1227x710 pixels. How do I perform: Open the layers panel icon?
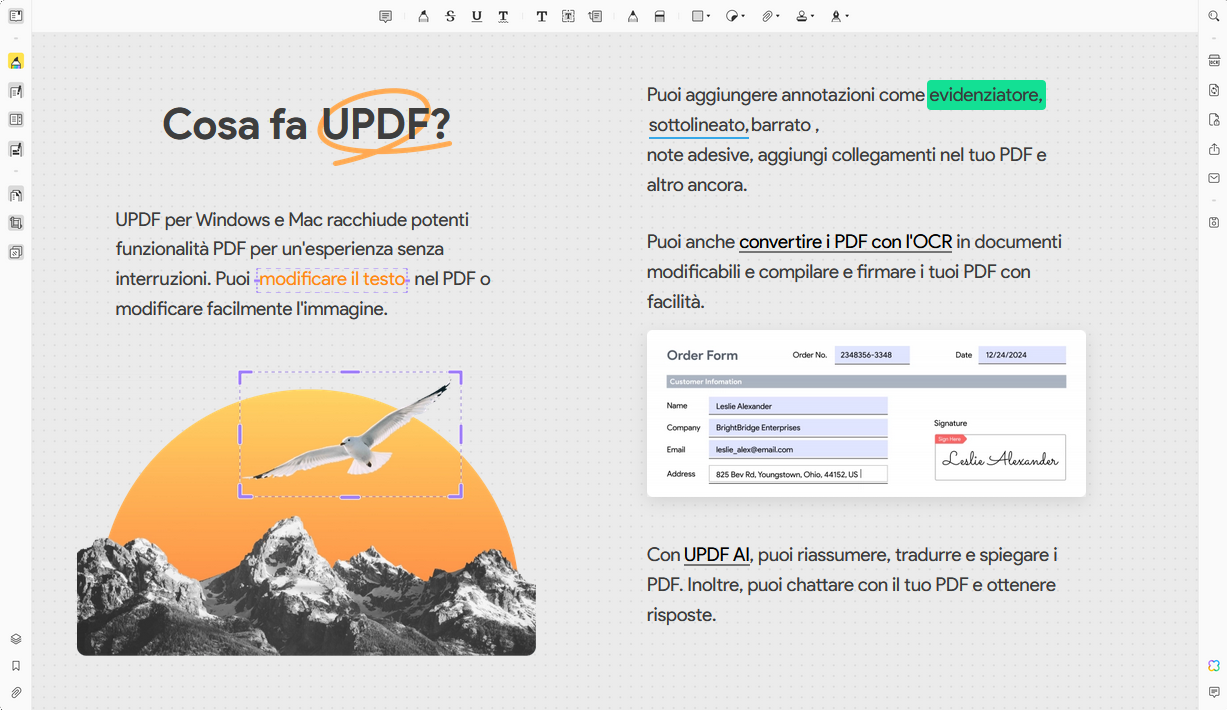[16, 639]
